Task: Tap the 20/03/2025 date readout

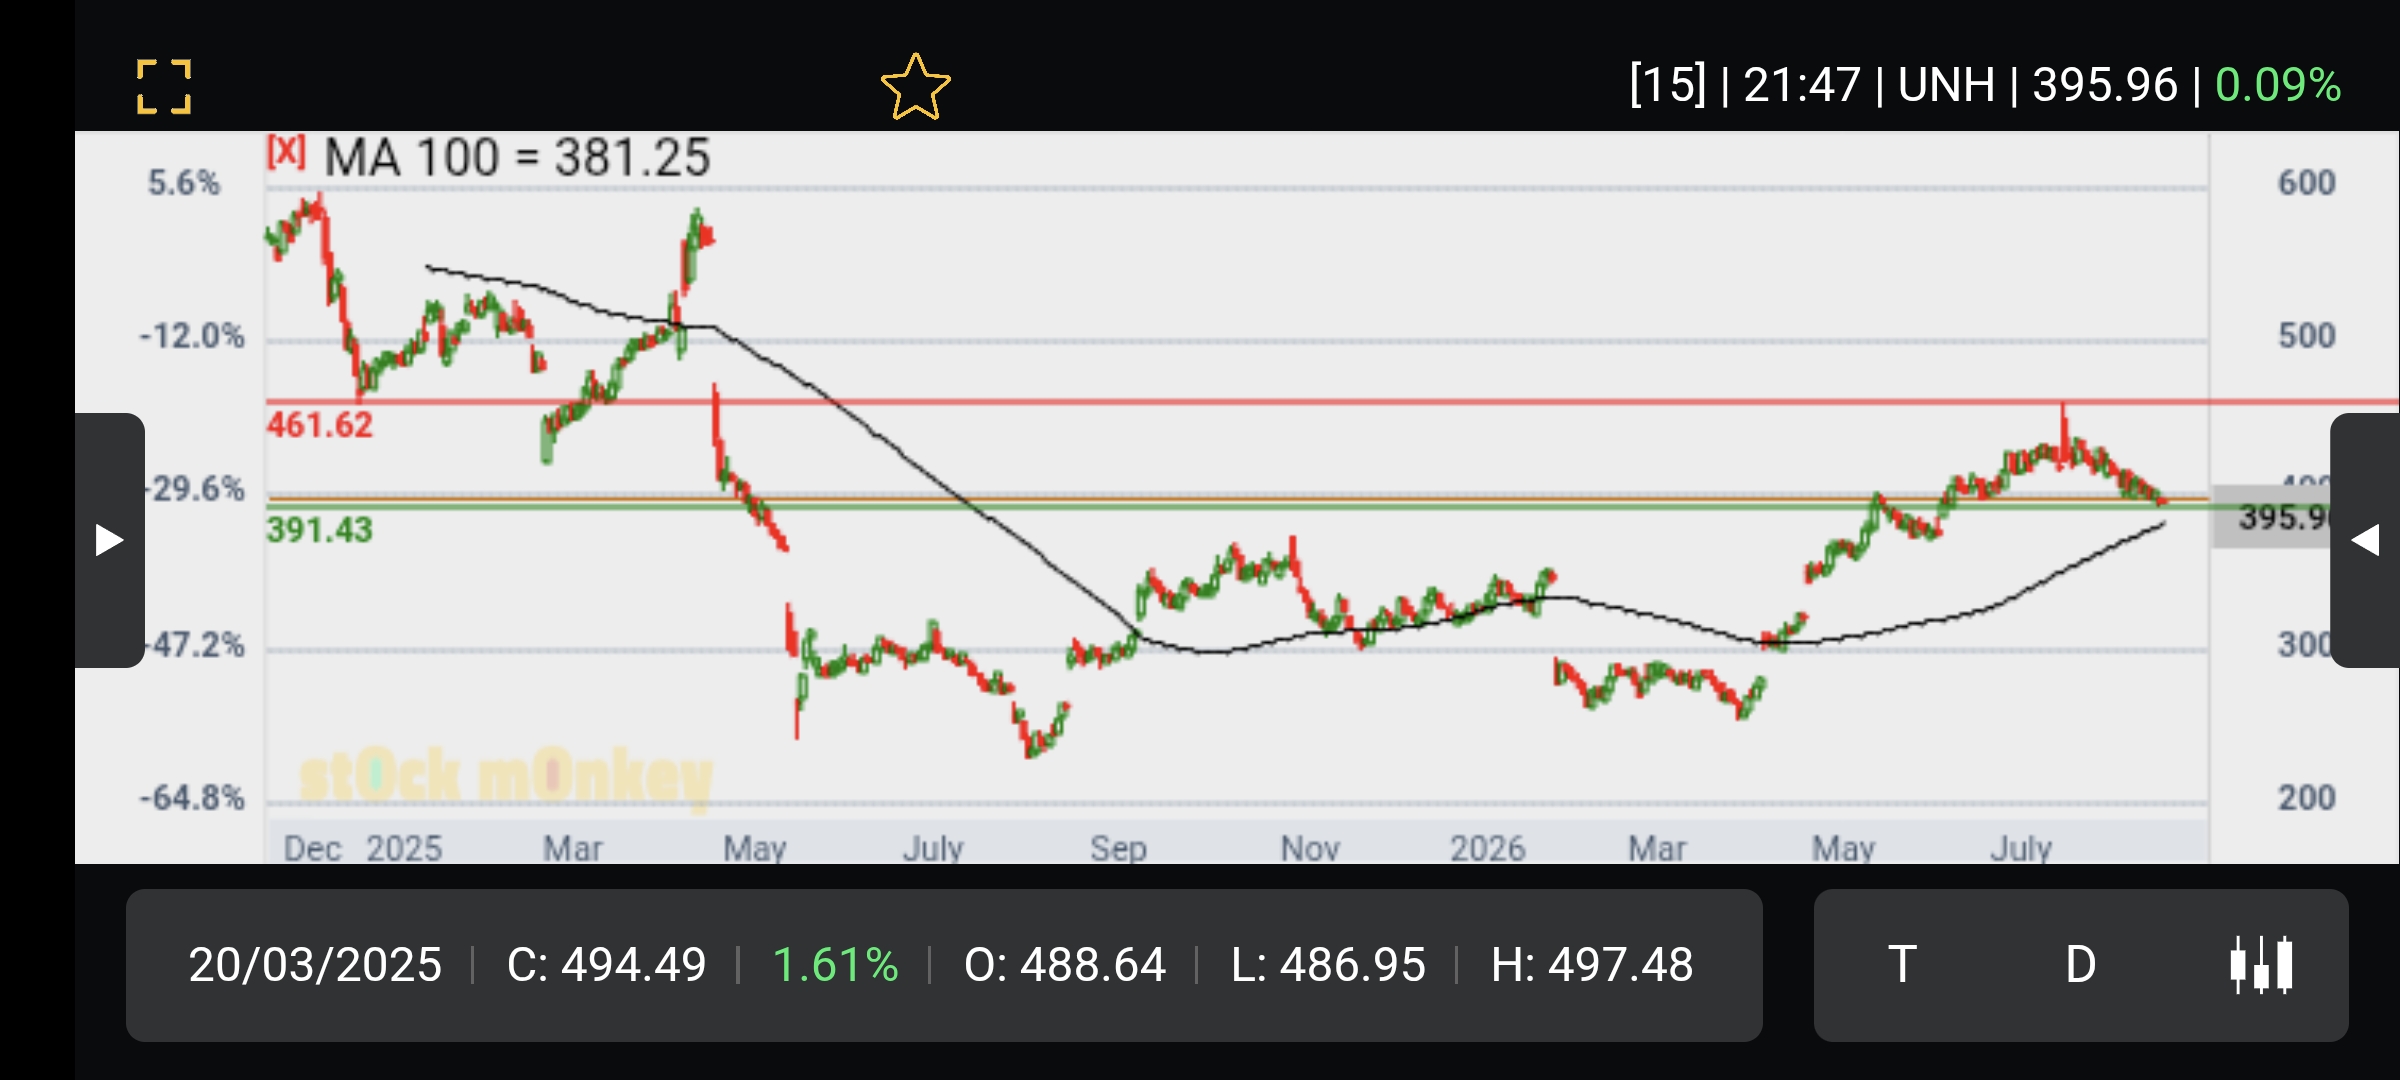Action: pyautogui.click(x=315, y=965)
